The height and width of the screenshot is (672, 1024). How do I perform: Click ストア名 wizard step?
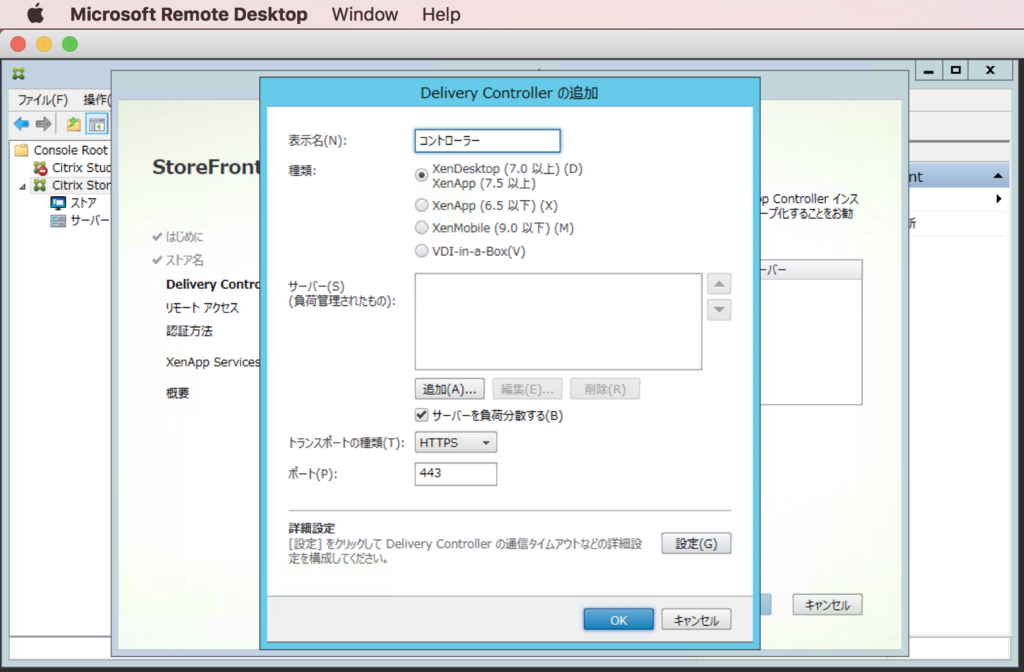tap(184, 260)
